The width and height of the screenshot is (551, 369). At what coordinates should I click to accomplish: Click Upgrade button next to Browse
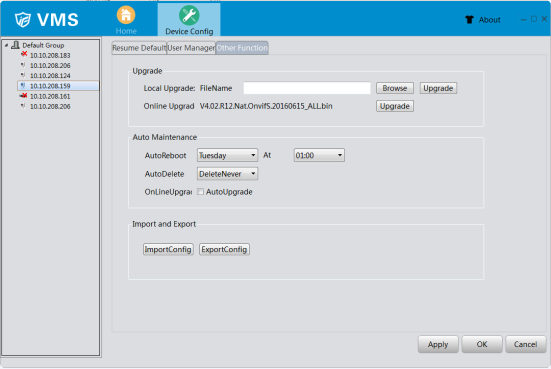click(438, 88)
